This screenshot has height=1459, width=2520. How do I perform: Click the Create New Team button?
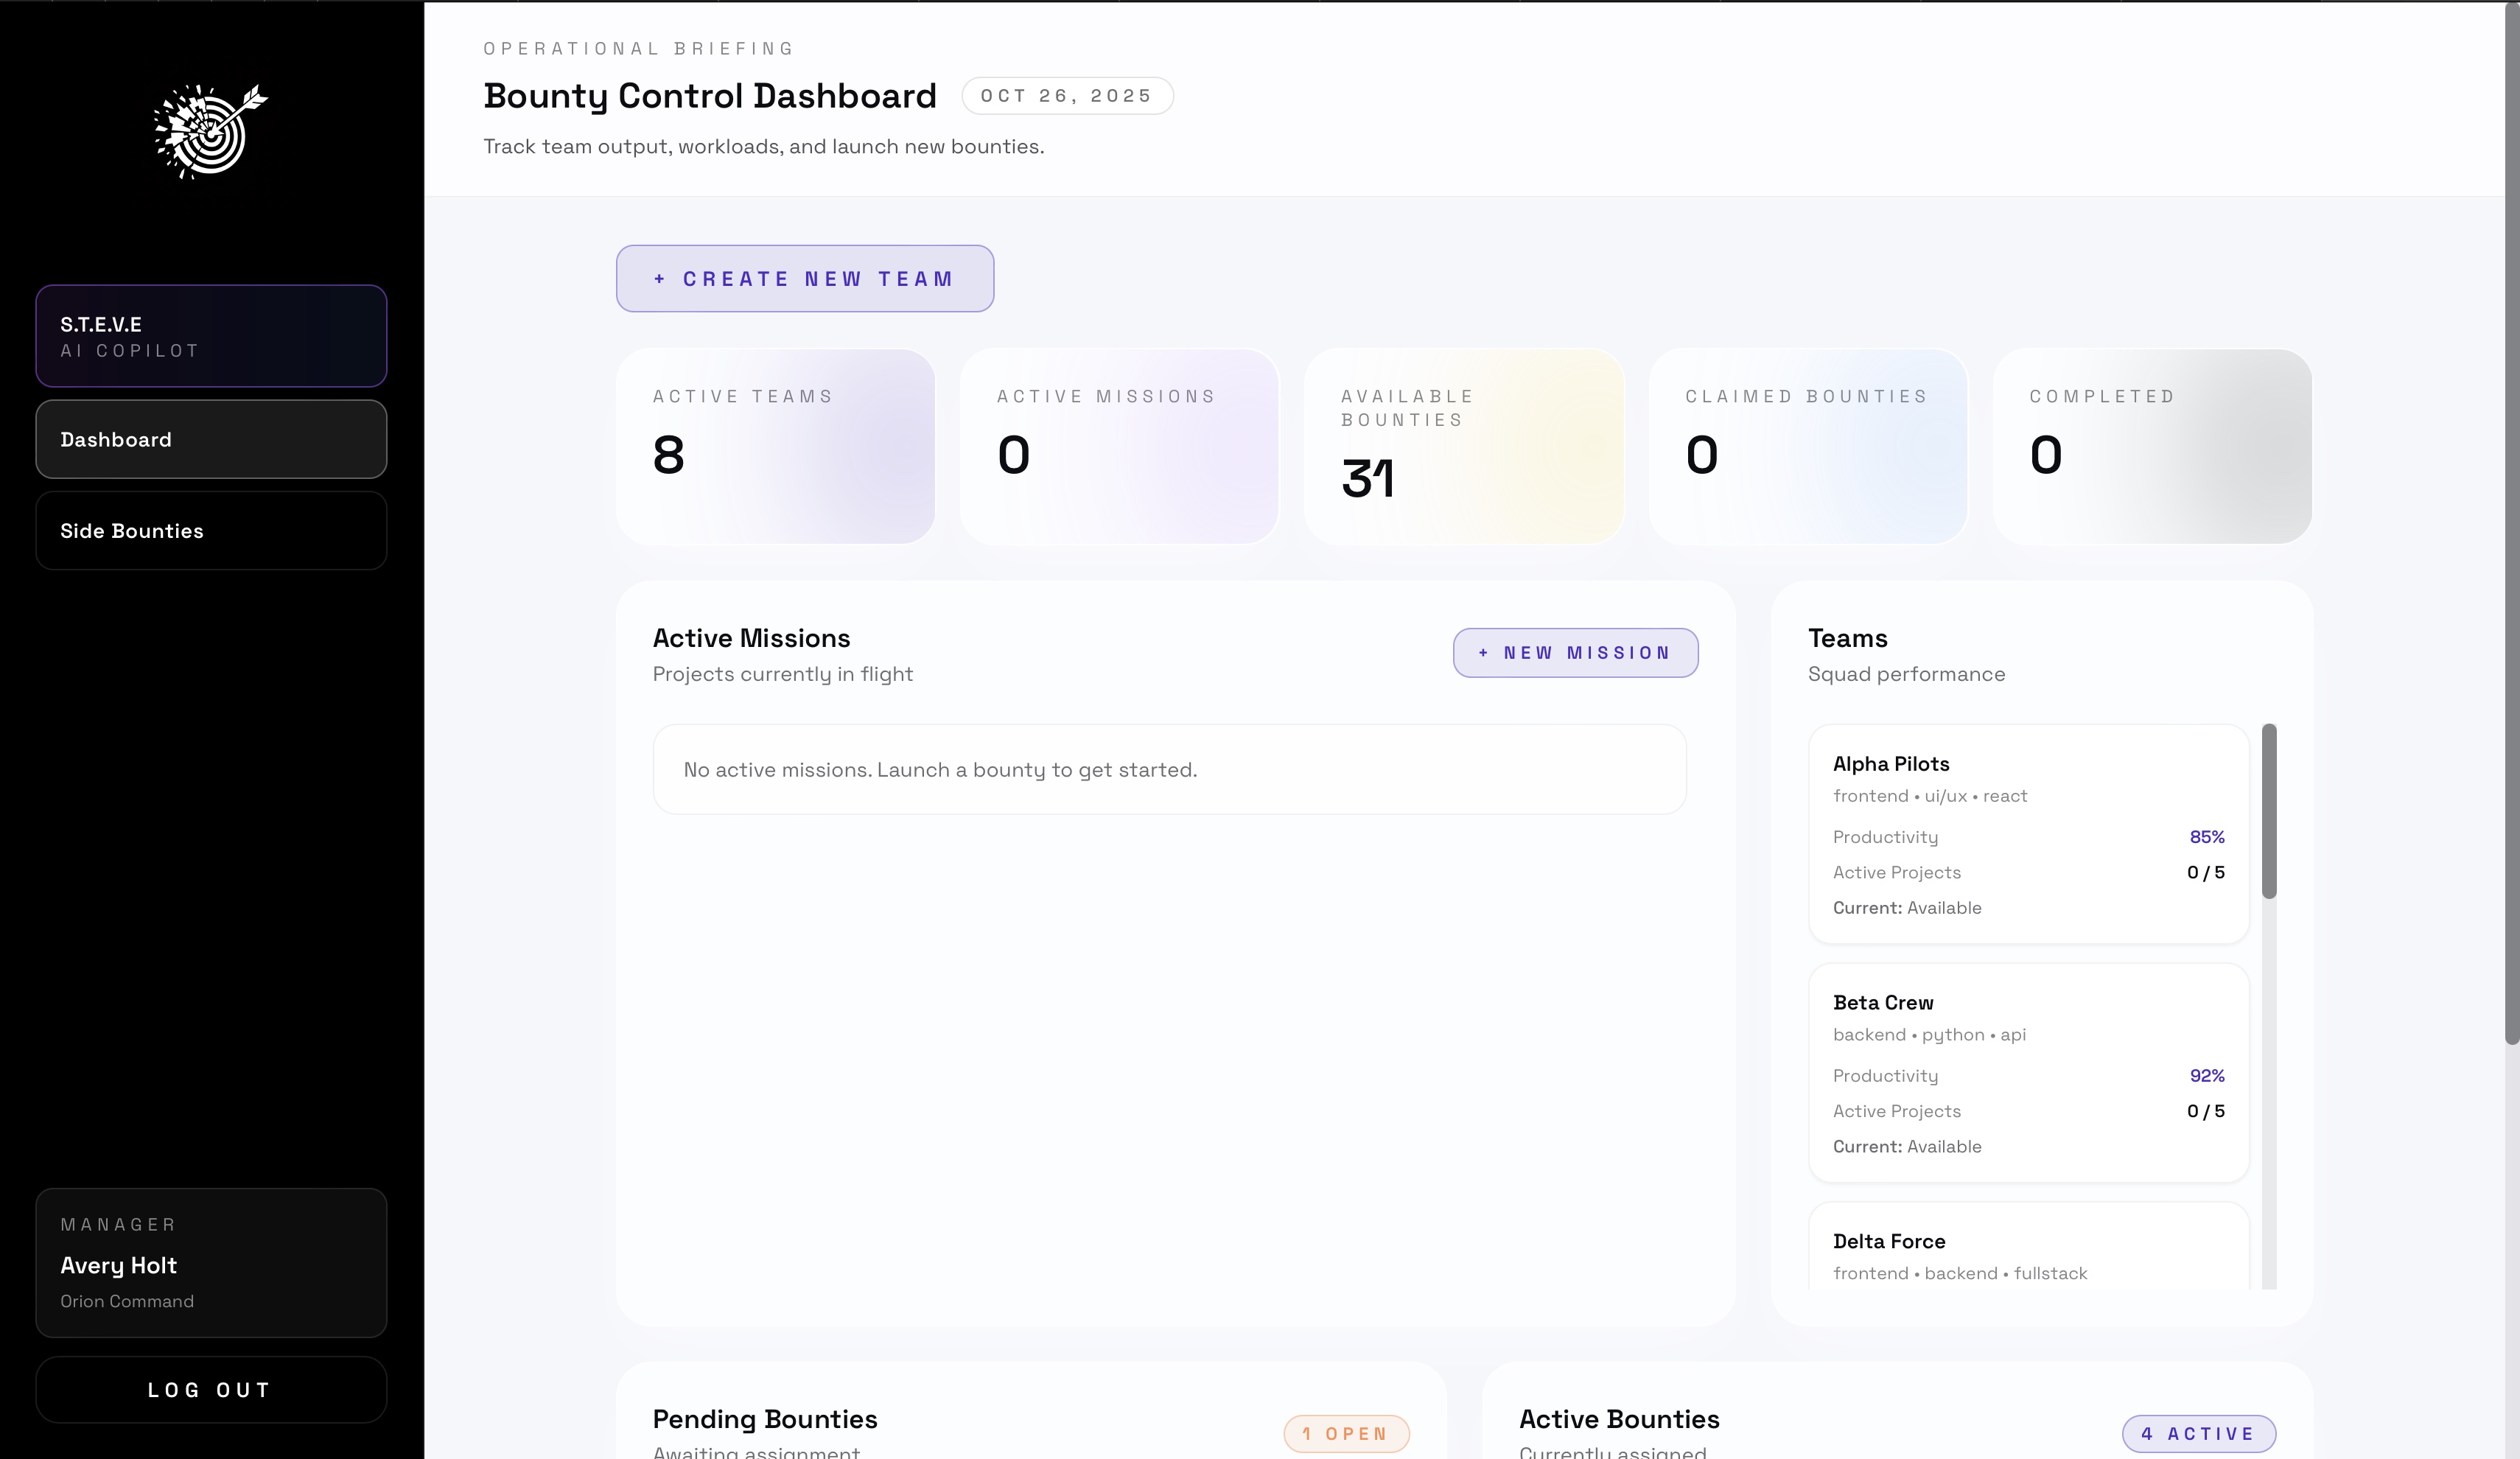click(x=804, y=279)
